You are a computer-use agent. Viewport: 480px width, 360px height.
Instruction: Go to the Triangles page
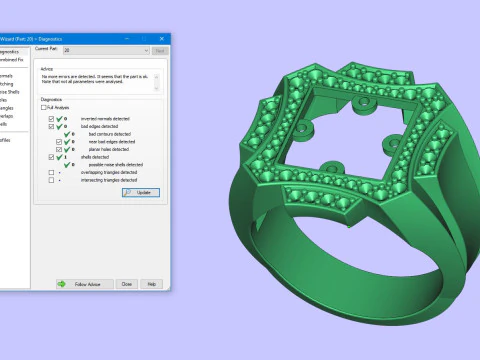point(7,108)
